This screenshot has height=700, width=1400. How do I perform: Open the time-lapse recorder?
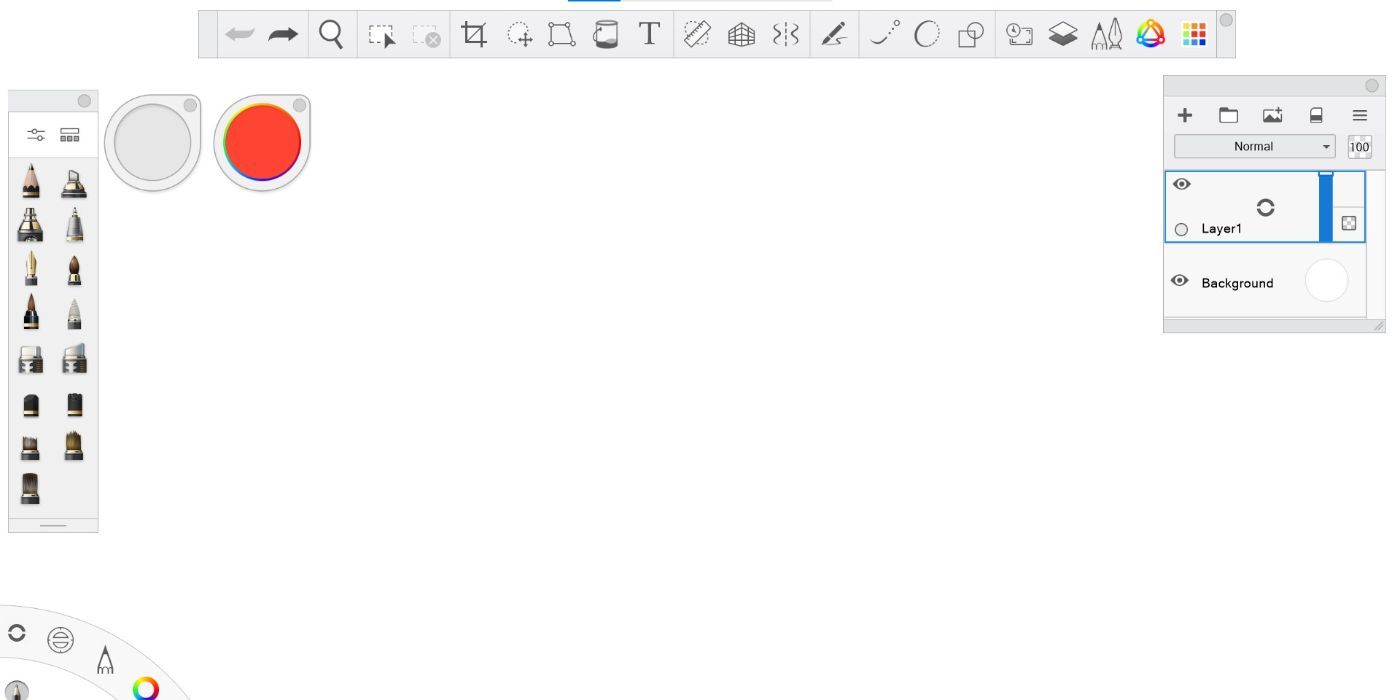pos(1019,33)
